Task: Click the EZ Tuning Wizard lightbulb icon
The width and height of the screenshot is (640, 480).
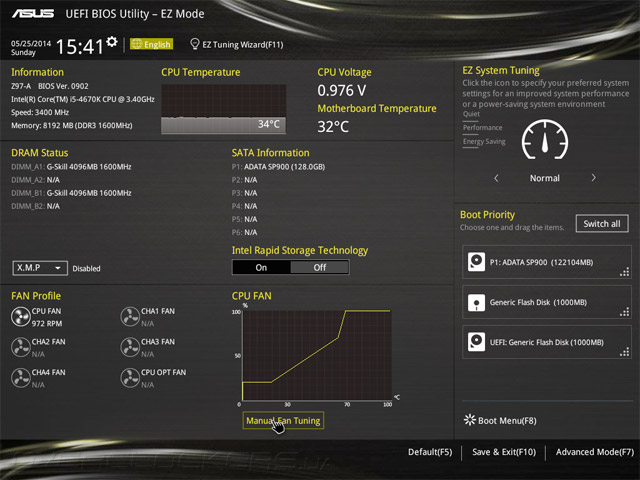Action: [195, 44]
